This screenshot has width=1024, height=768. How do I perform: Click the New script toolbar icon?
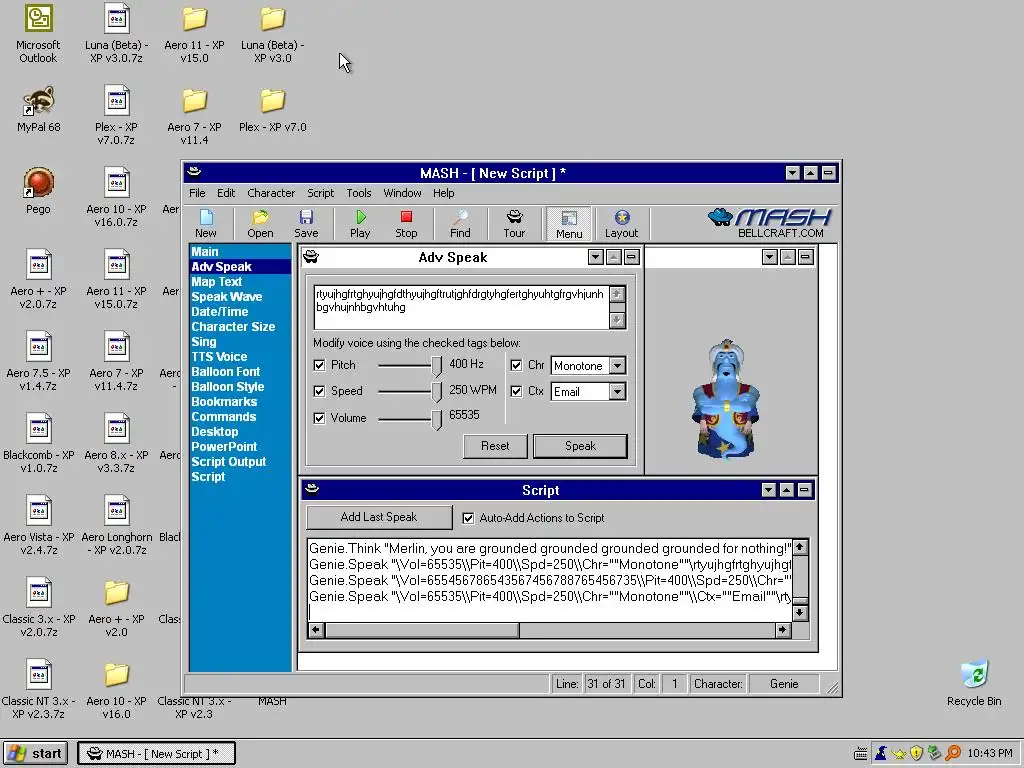point(206,223)
